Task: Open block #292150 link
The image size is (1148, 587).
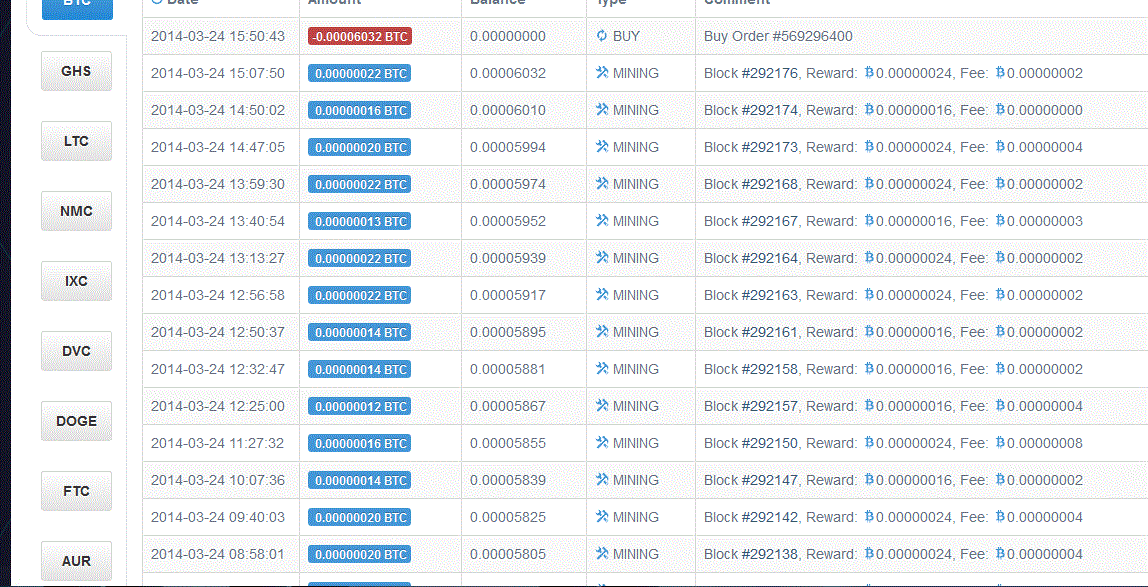Action: pos(769,443)
